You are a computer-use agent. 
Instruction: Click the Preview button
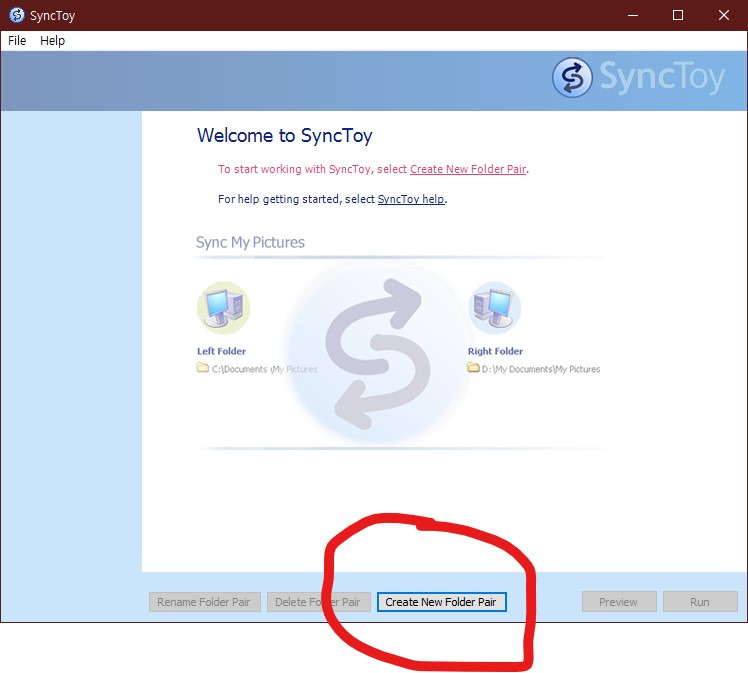(619, 602)
